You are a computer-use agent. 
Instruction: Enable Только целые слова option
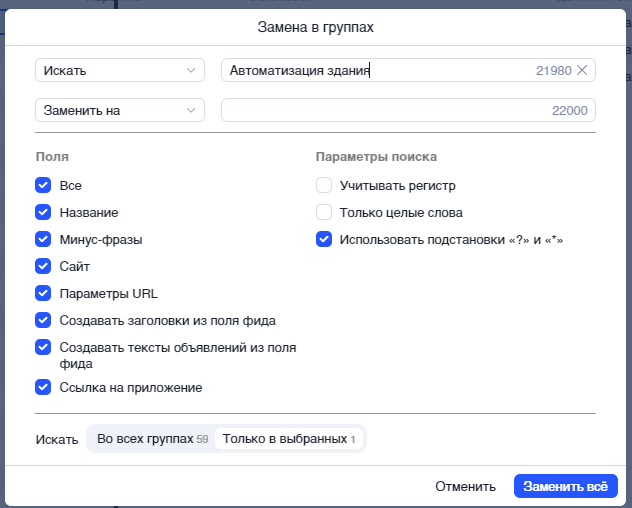pos(324,213)
